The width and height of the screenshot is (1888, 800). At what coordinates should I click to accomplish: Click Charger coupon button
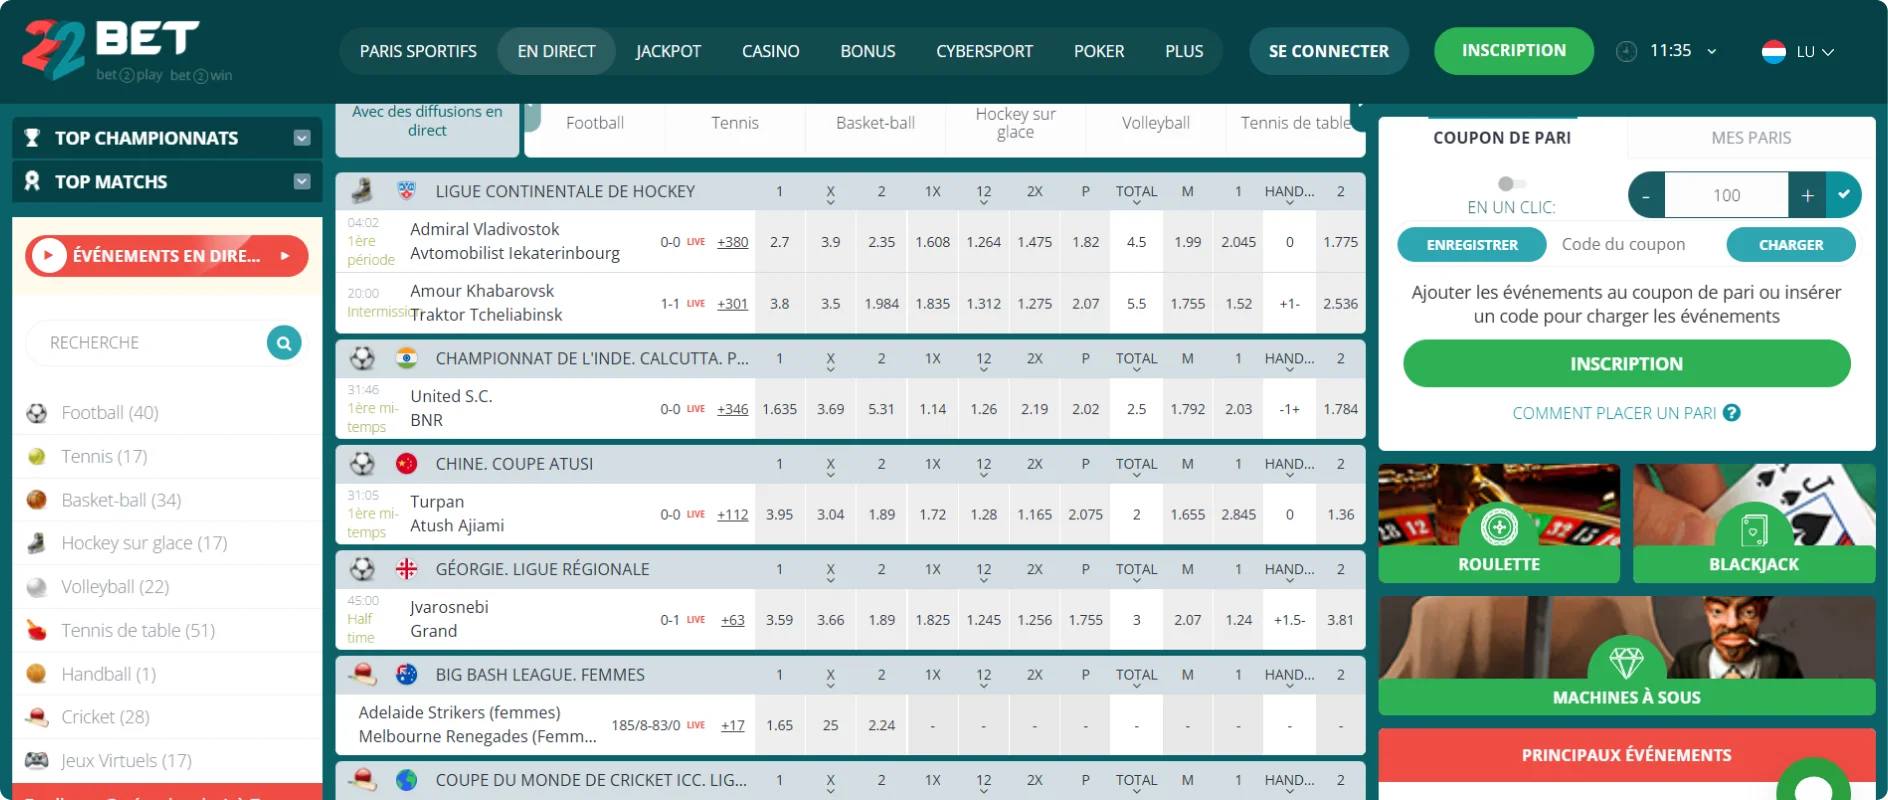tap(1791, 245)
